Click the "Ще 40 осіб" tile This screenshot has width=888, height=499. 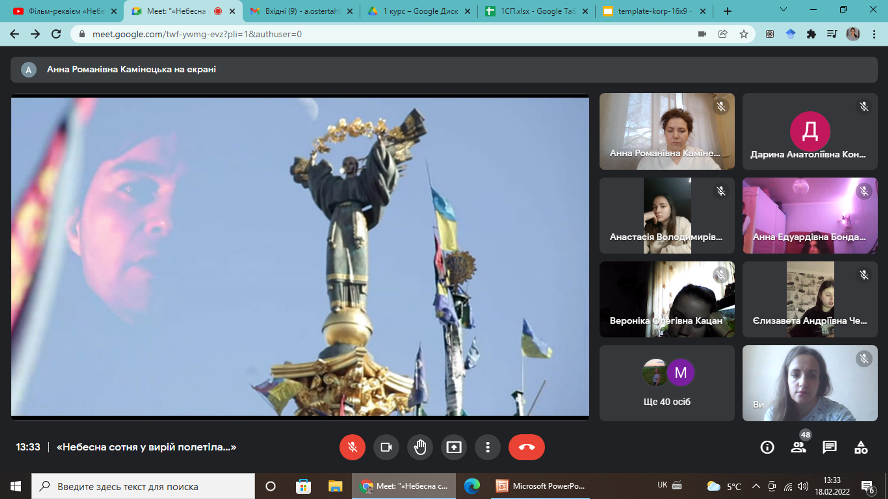coord(667,383)
